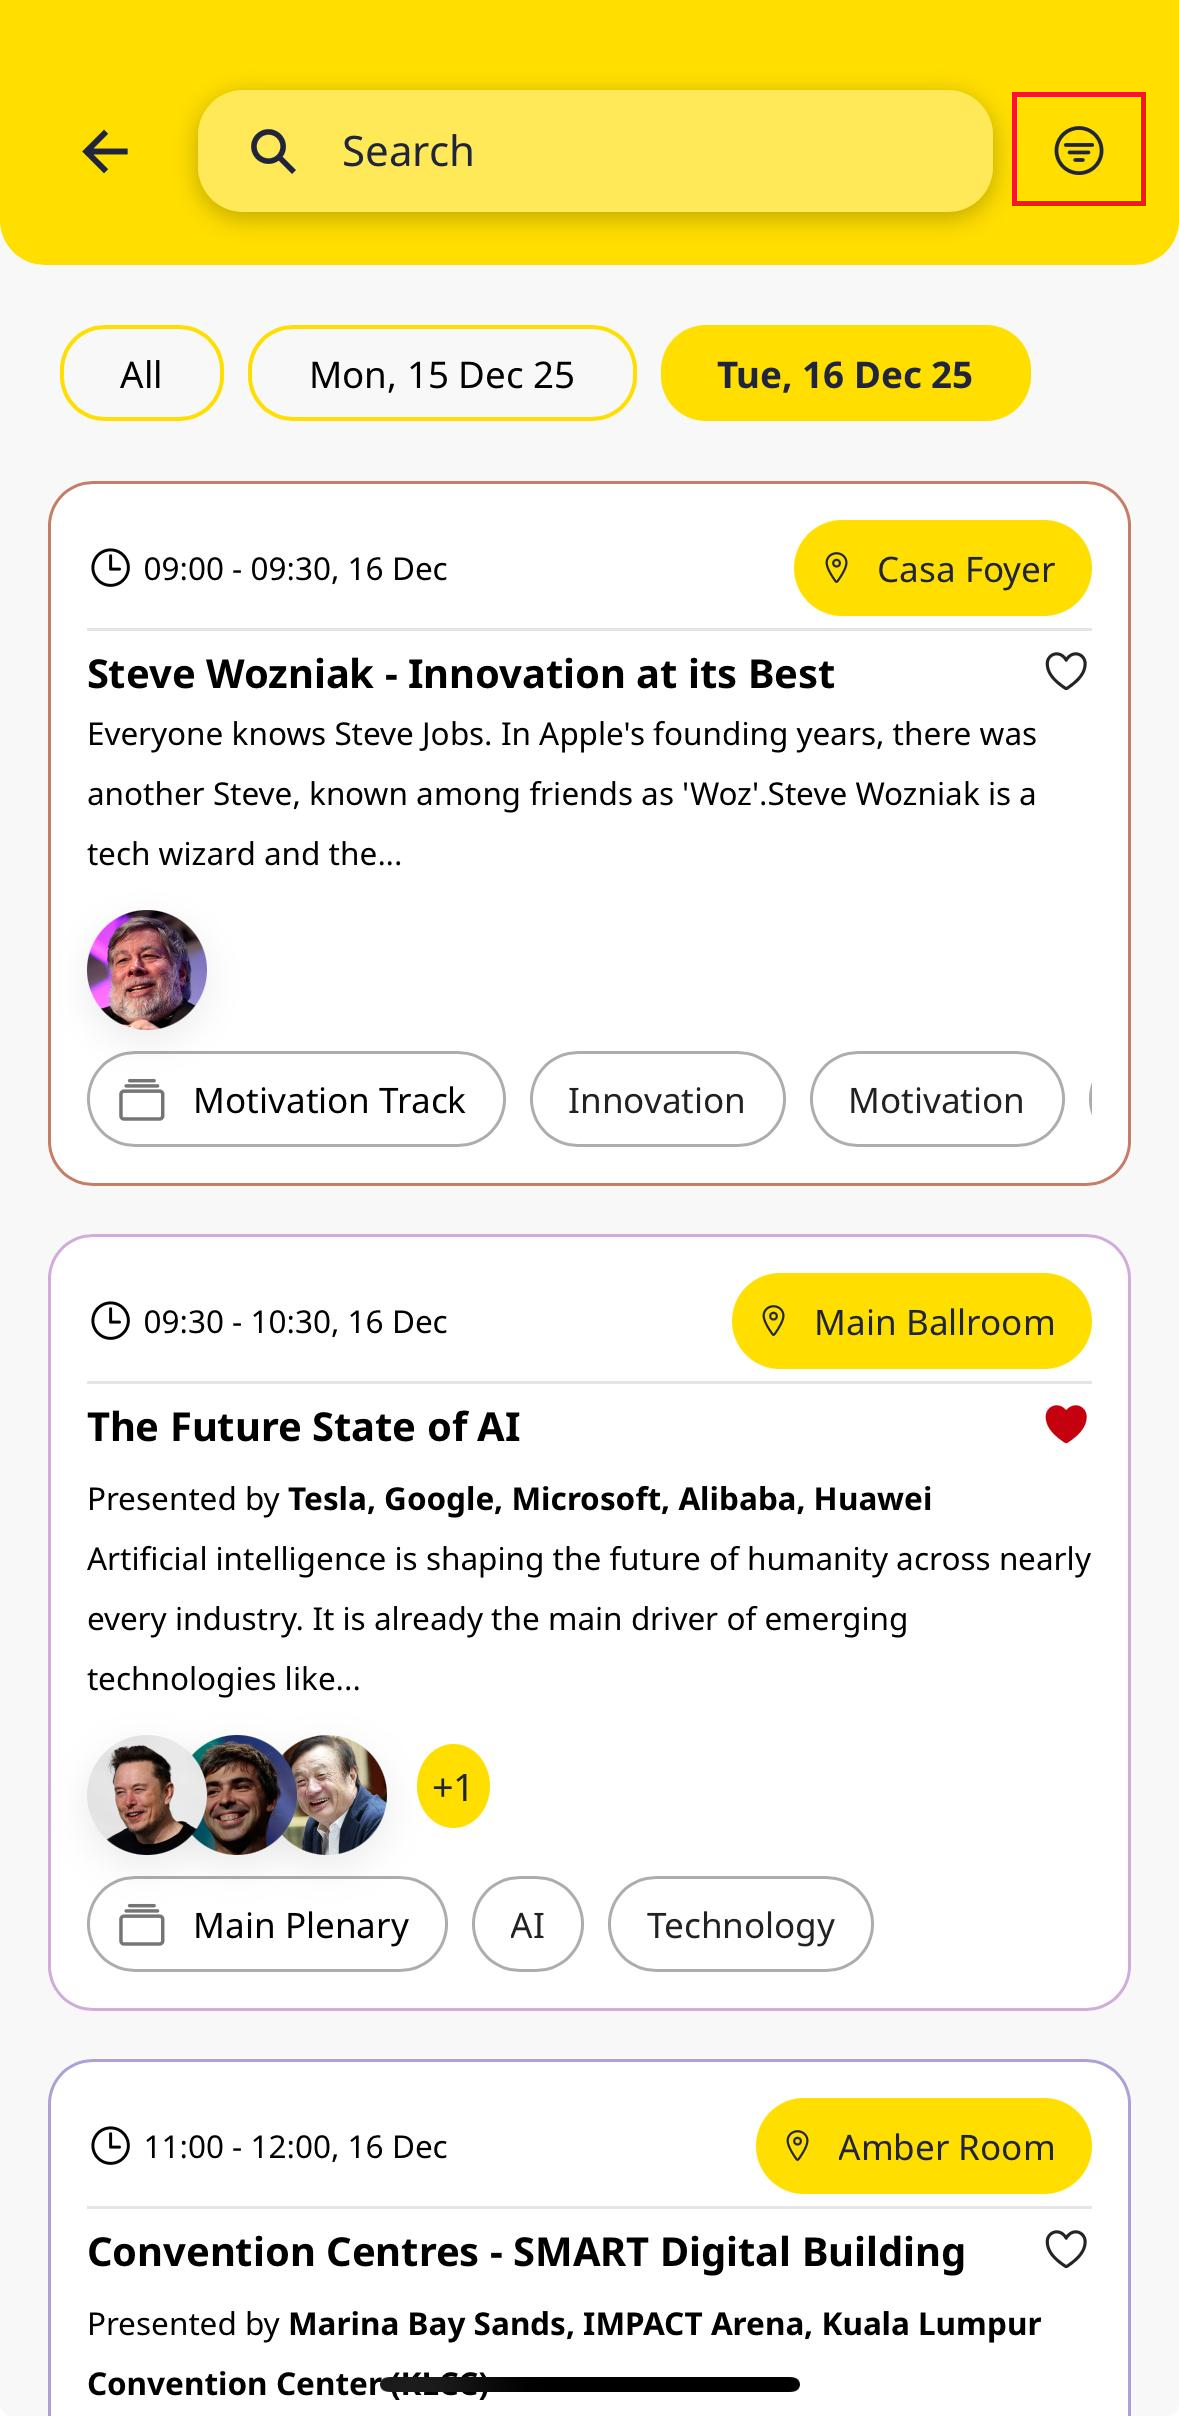Viewport: 1179px width, 2416px height.
Task: Switch to Mon, 15 Dec 25 tab
Action: pos(442,374)
